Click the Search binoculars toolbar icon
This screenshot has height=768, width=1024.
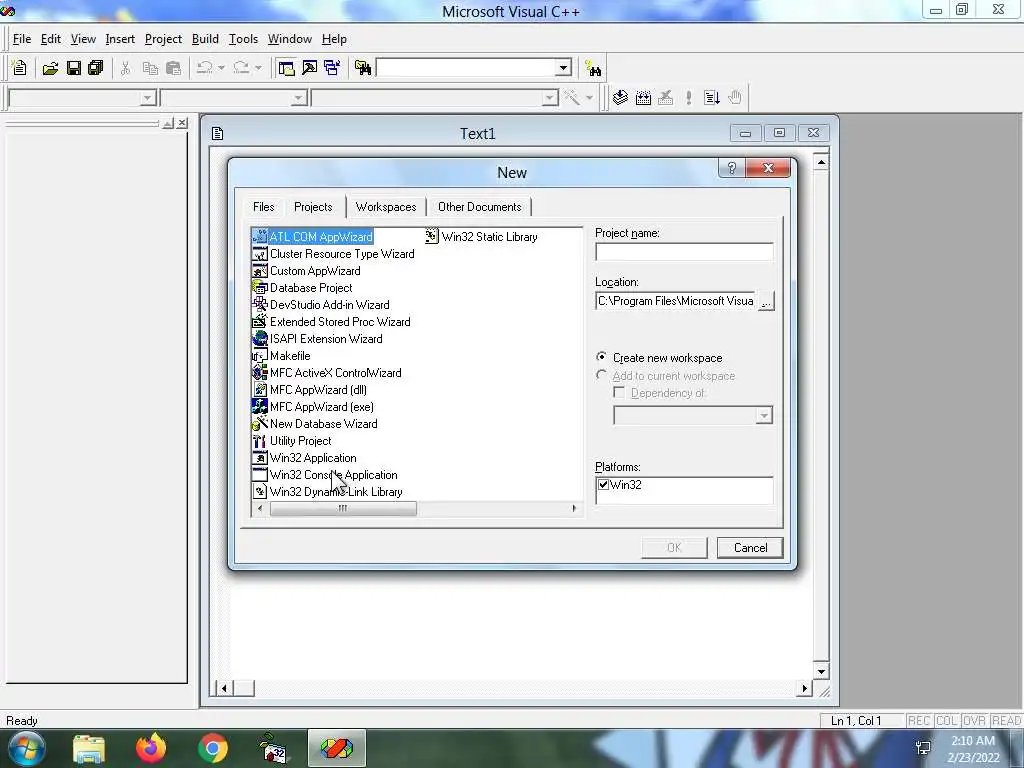(593, 67)
